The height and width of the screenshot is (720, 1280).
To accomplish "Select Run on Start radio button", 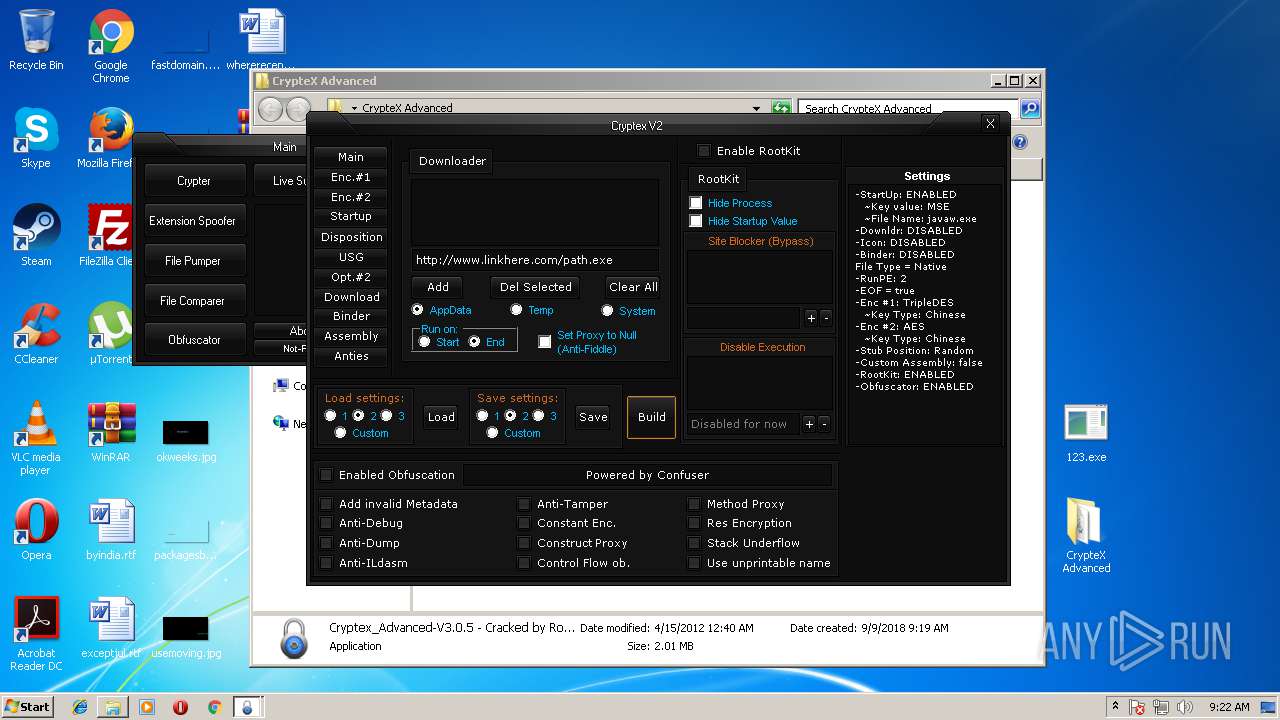I will pos(425,342).
